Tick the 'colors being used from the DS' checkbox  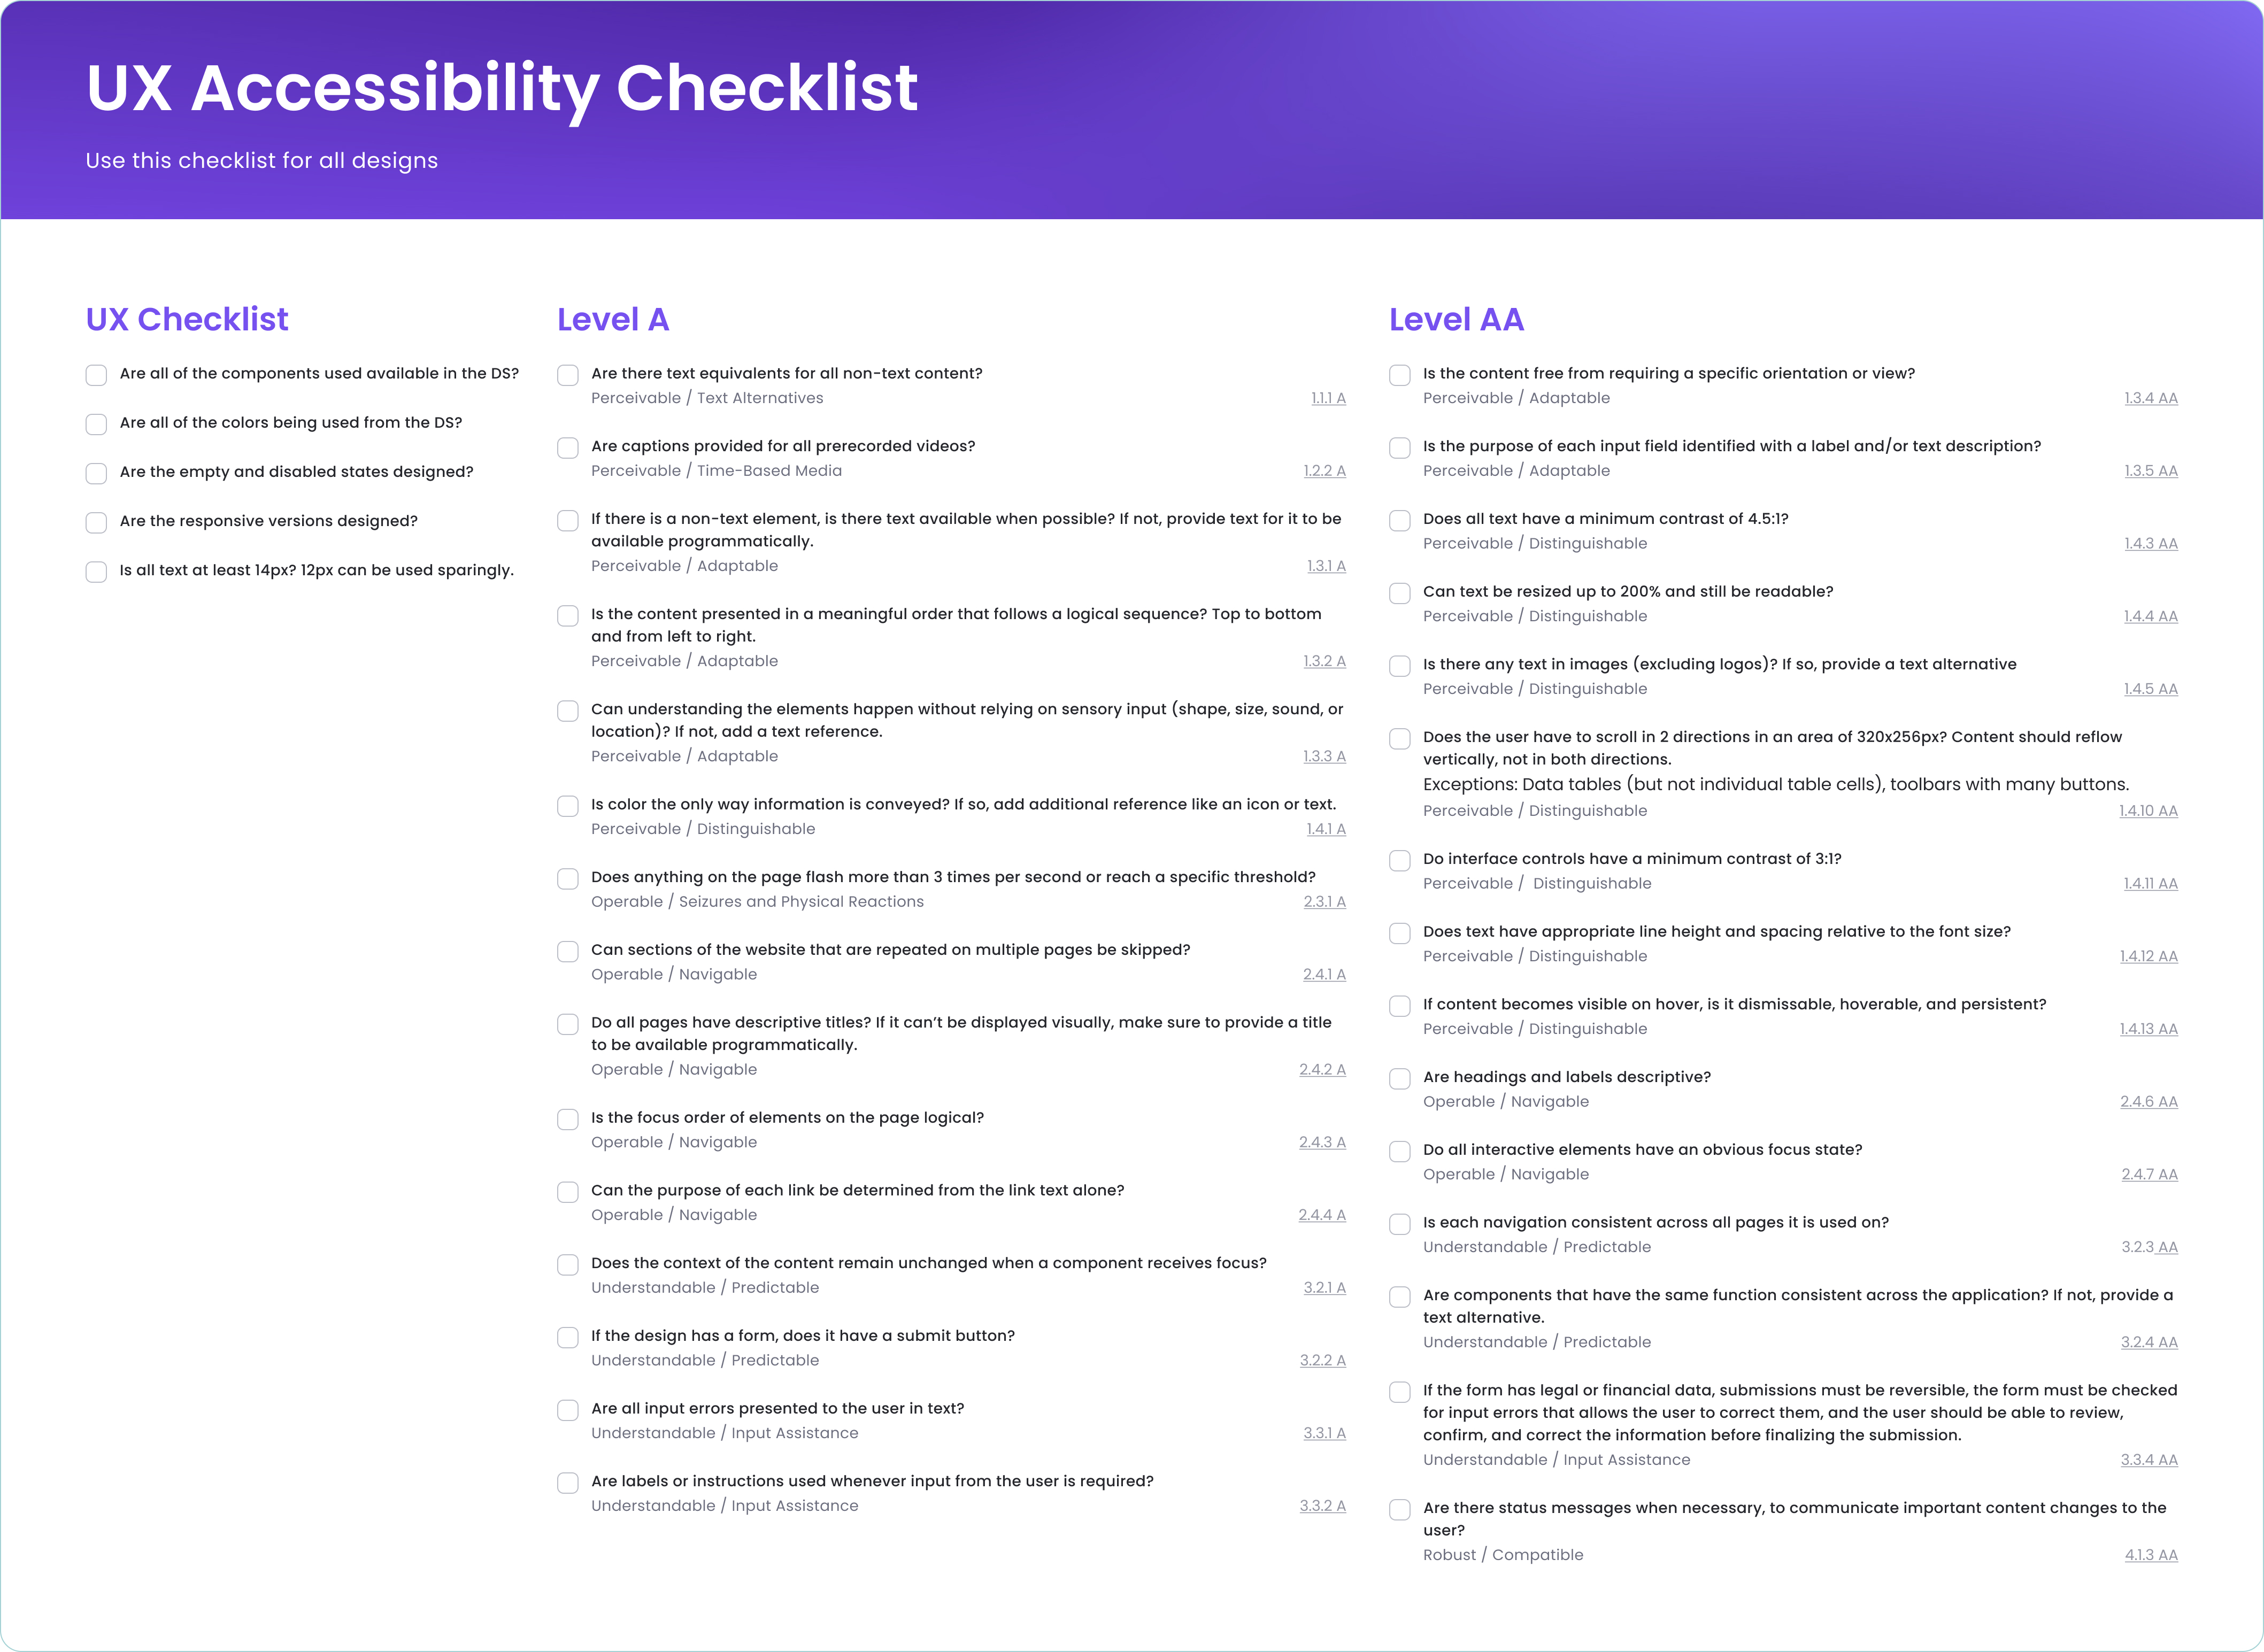tap(96, 424)
